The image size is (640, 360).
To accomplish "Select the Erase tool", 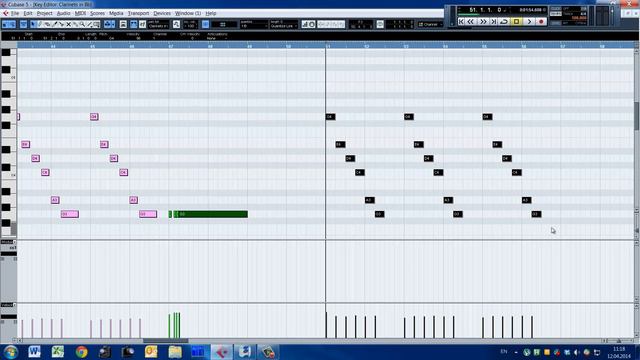I will point(47,24).
